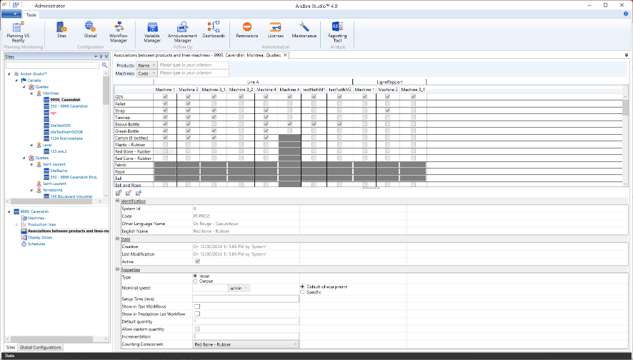Toggle Brown Bottle checkbox for Line A Machine 3_1
This screenshot has height=360, width=633.
pyautogui.click(x=214, y=124)
